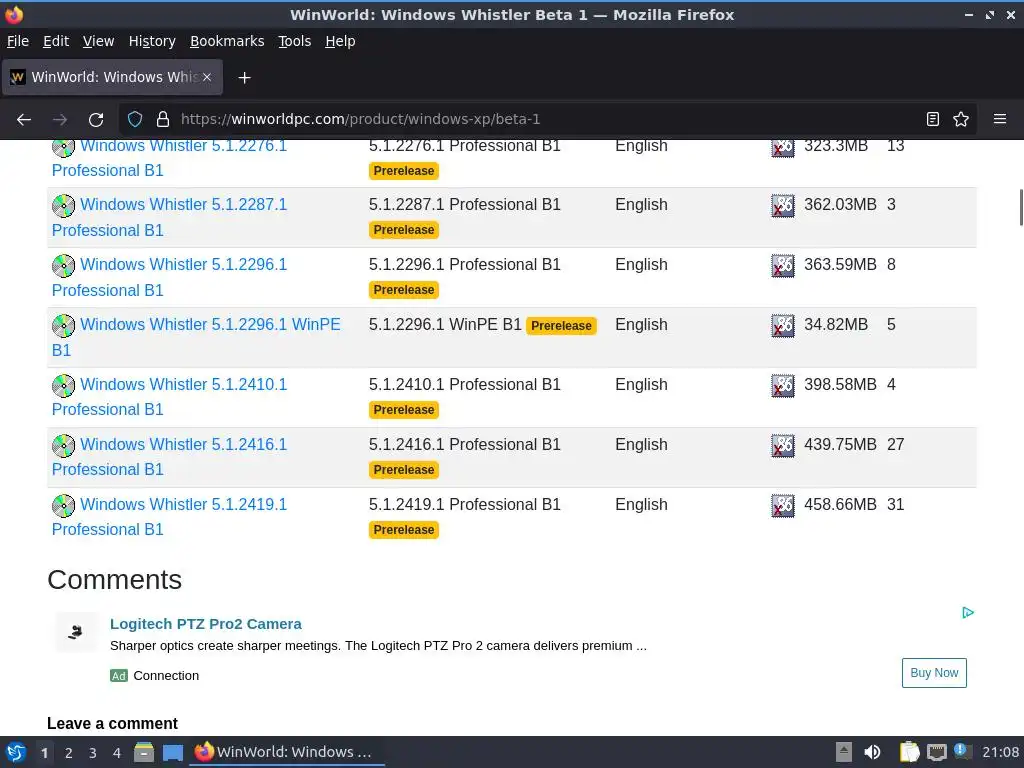The height and width of the screenshot is (768, 1024).
Task: Open Windows Whistler 5.1.2296.1 Professional B1 link
Action: [x=169, y=277]
